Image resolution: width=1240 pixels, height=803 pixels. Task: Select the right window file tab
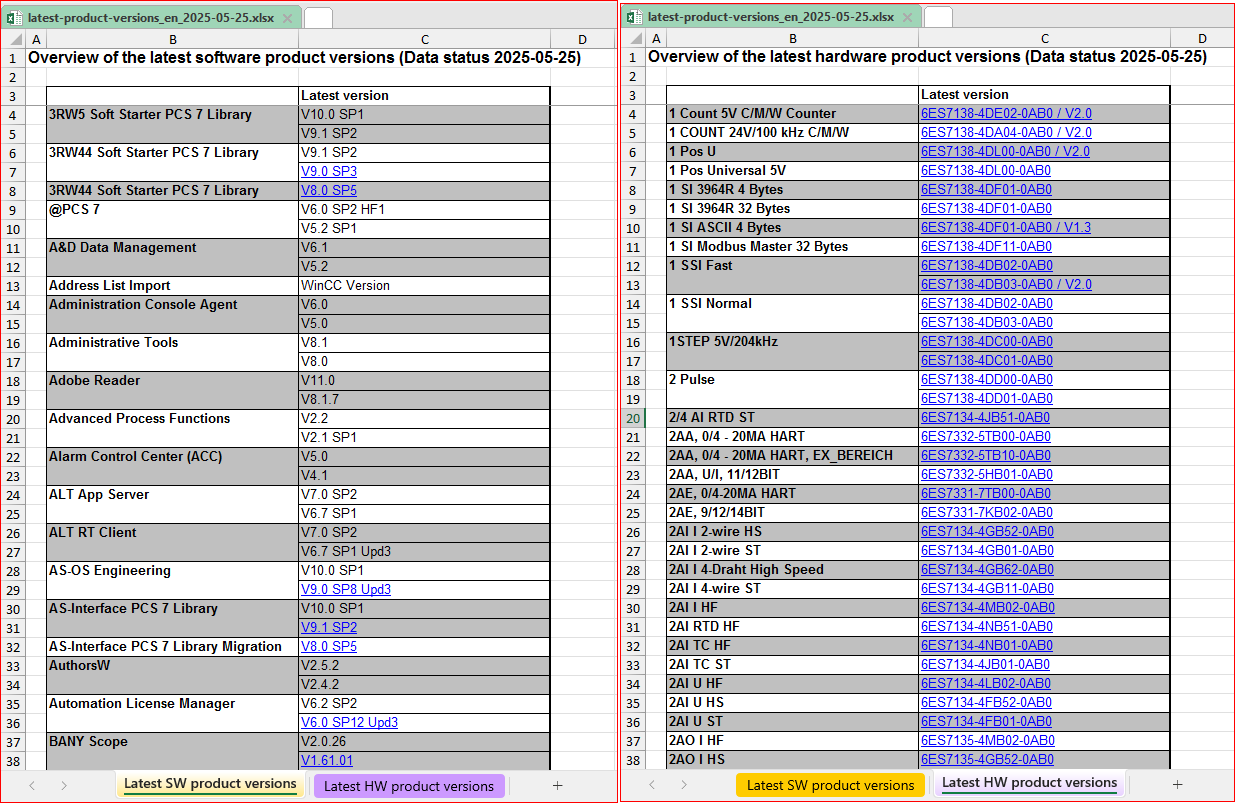point(770,18)
